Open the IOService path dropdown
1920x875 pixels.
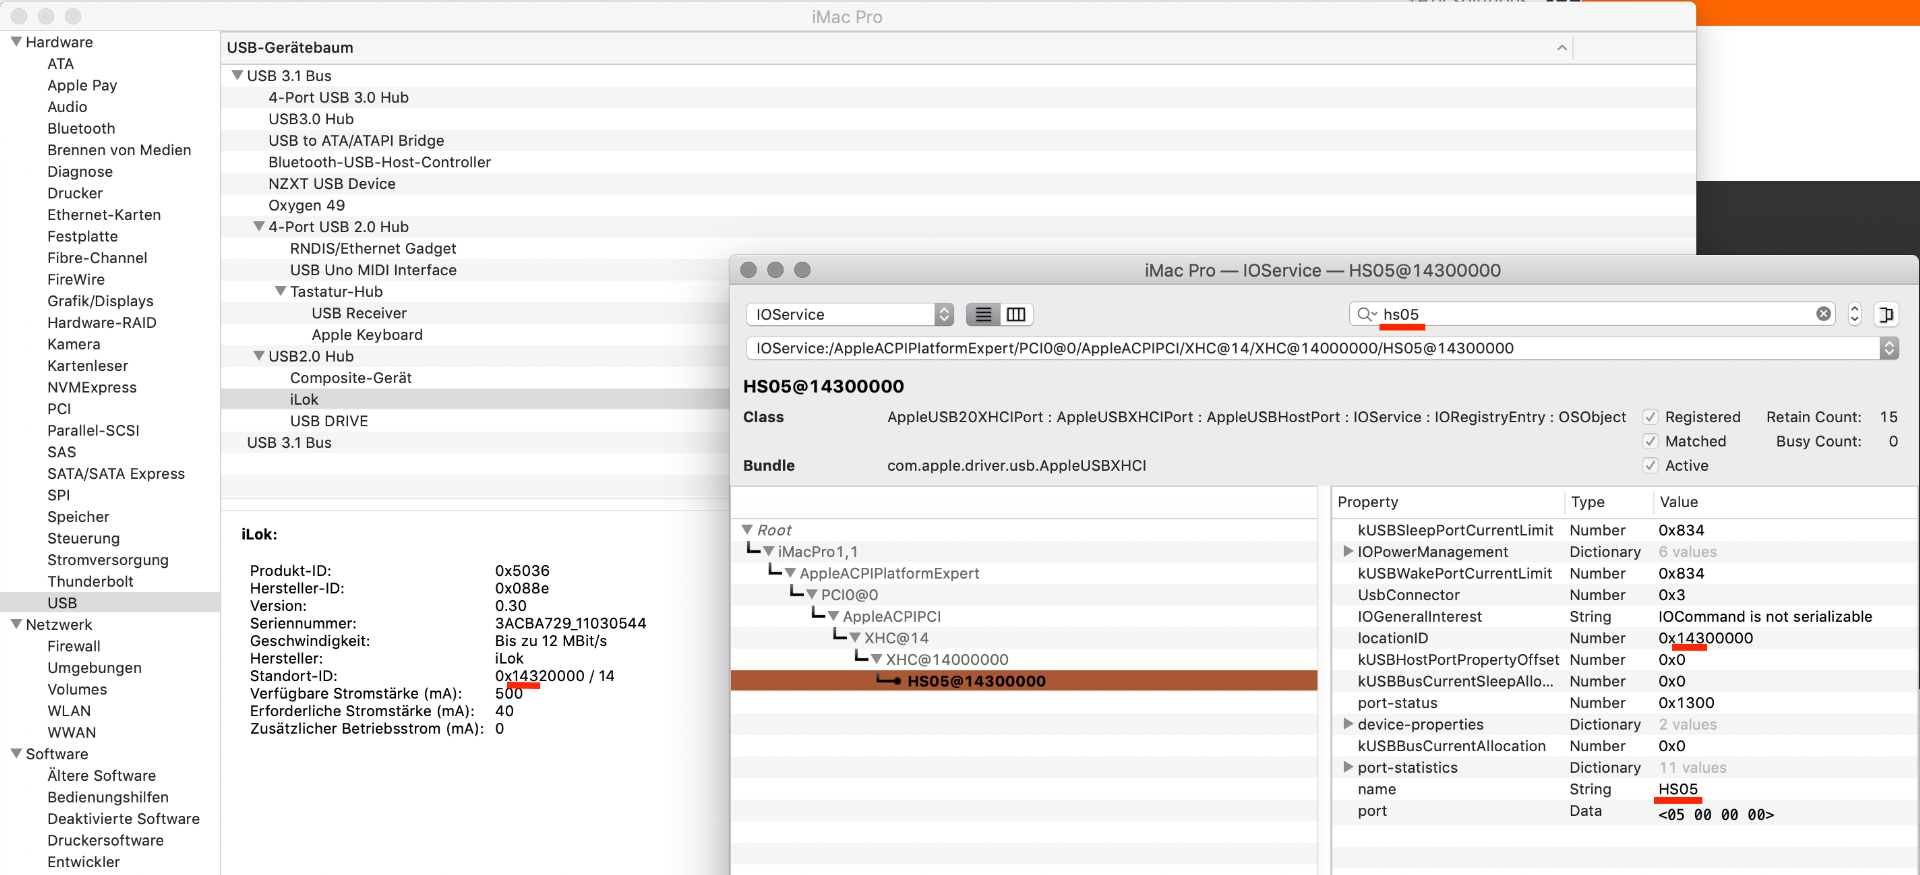pyautogui.click(x=1888, y=348)
